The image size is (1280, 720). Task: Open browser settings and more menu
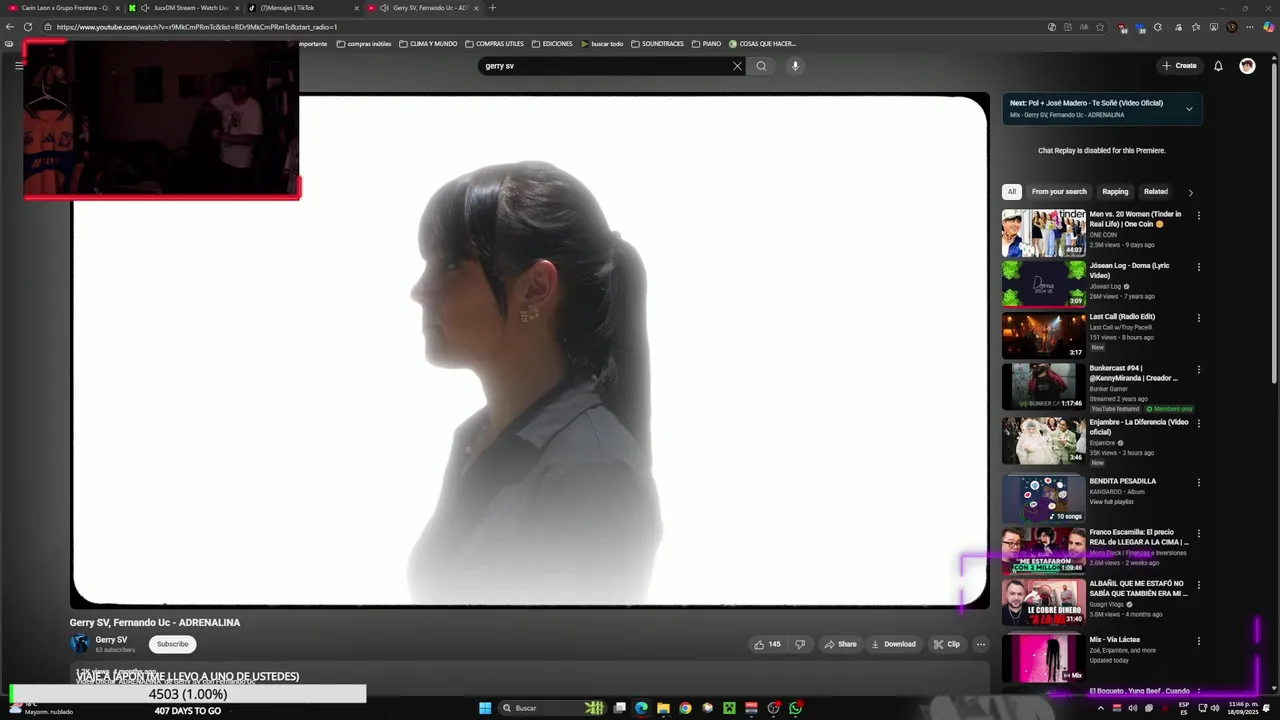tap(1249, 27)
